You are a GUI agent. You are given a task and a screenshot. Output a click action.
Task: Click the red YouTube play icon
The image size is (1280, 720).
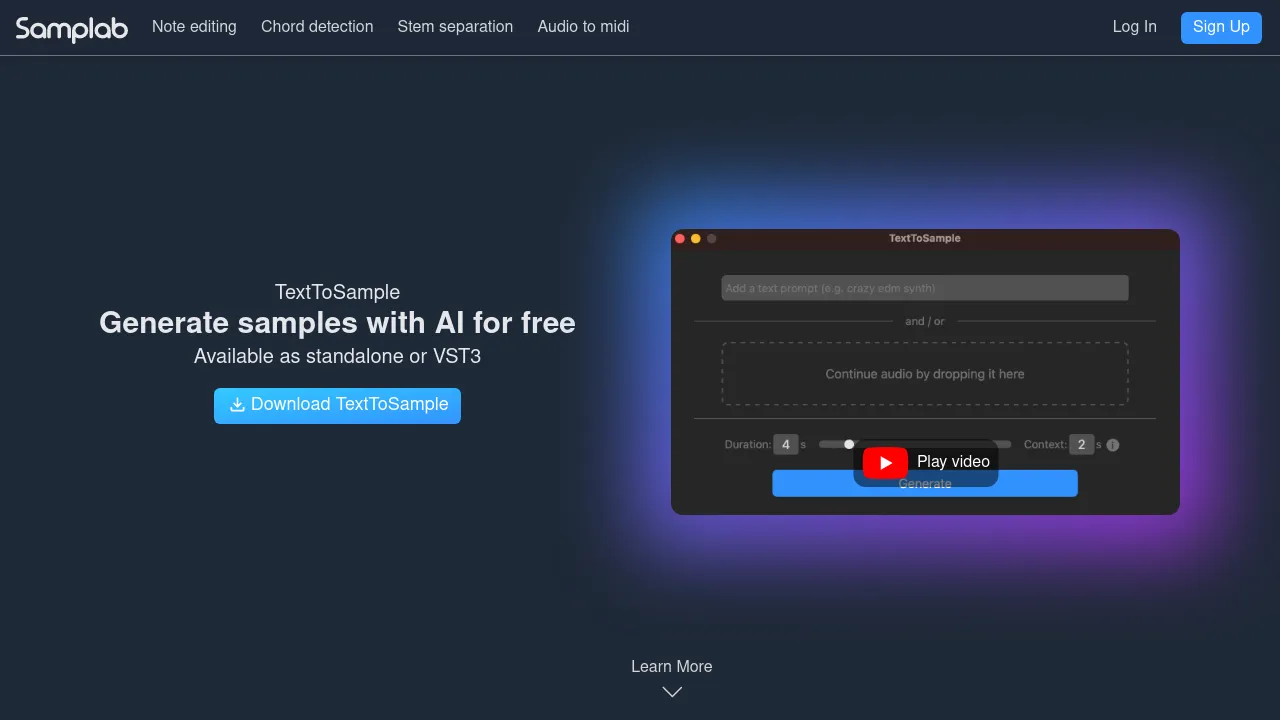click(x=884, y=462)
